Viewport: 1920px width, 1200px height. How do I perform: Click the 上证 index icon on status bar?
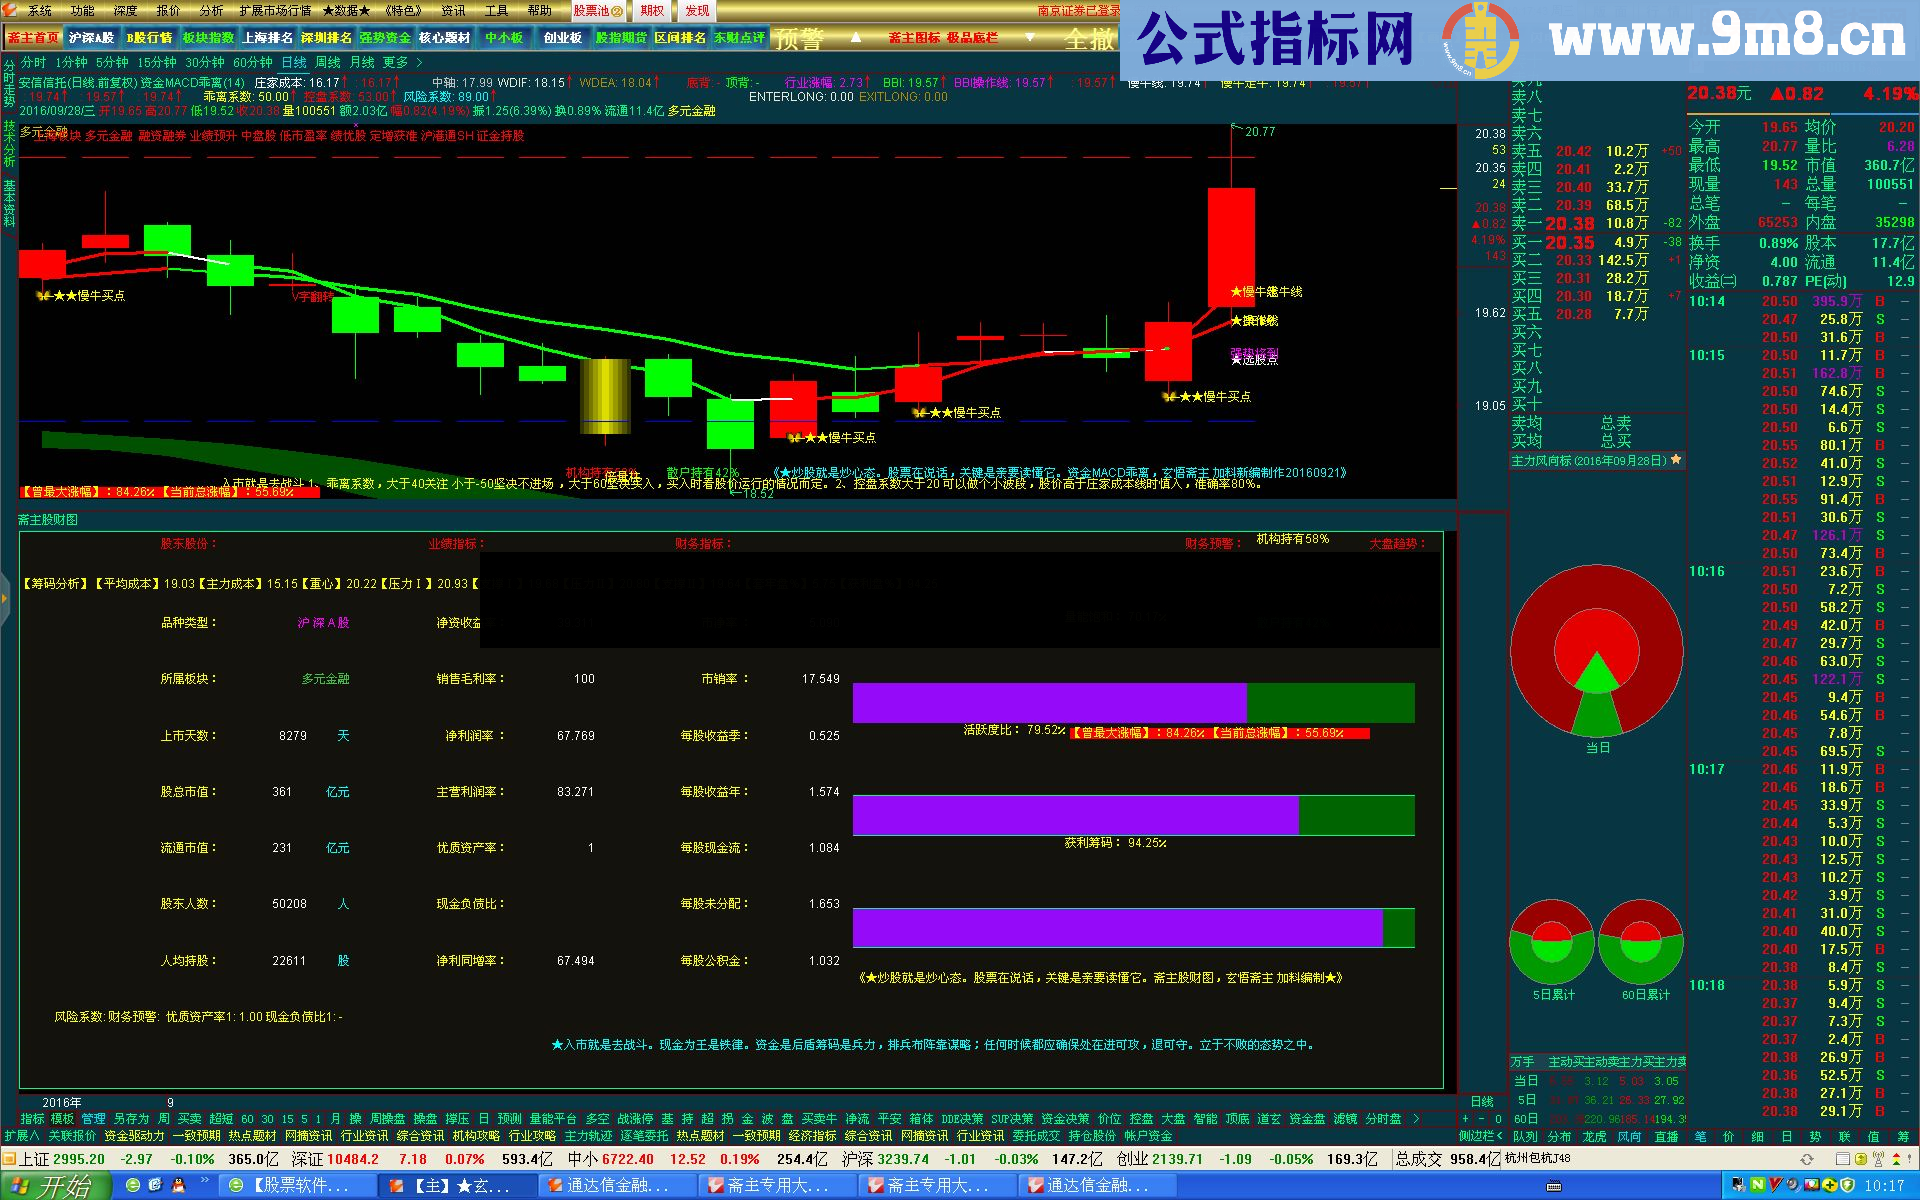tap(10, 1159)
